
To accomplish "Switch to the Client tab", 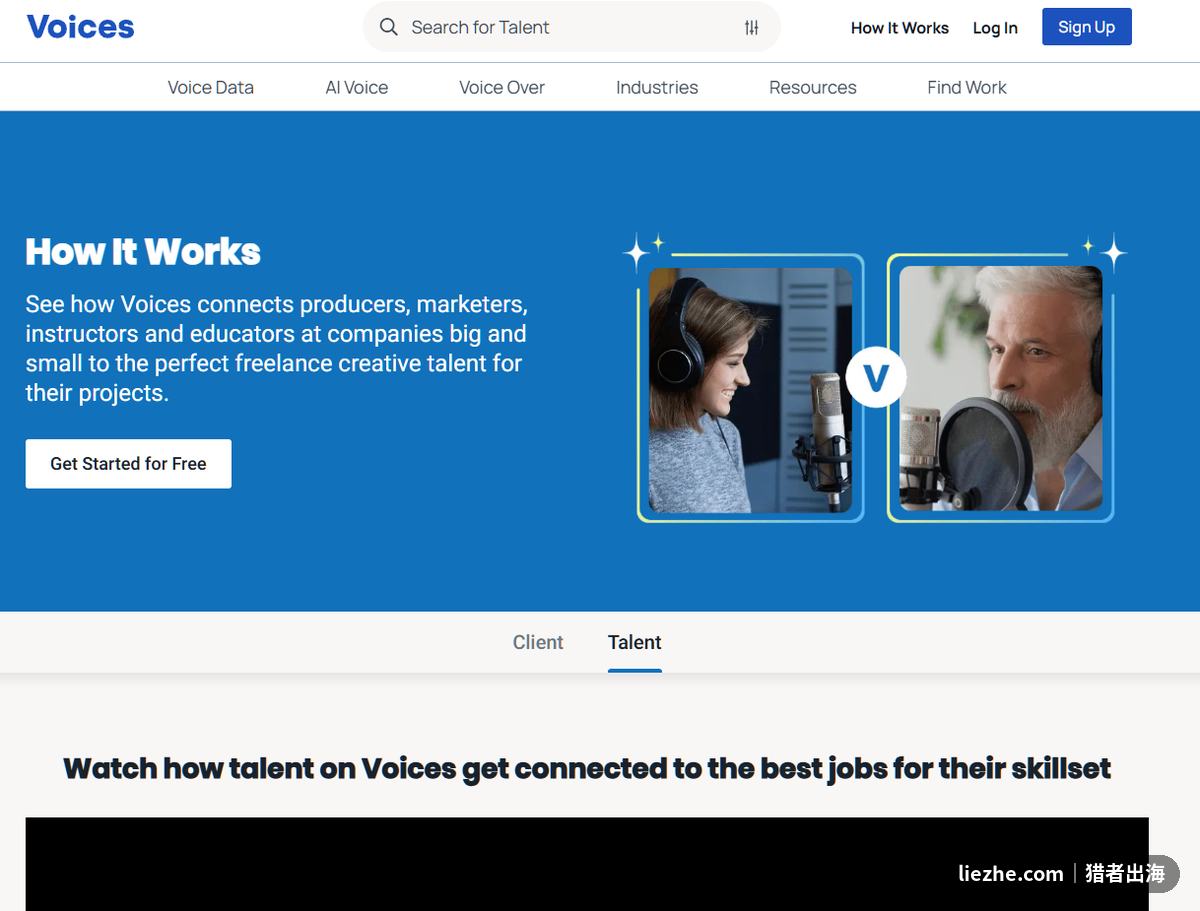I will pyautogui.click(x=538, y=642).
